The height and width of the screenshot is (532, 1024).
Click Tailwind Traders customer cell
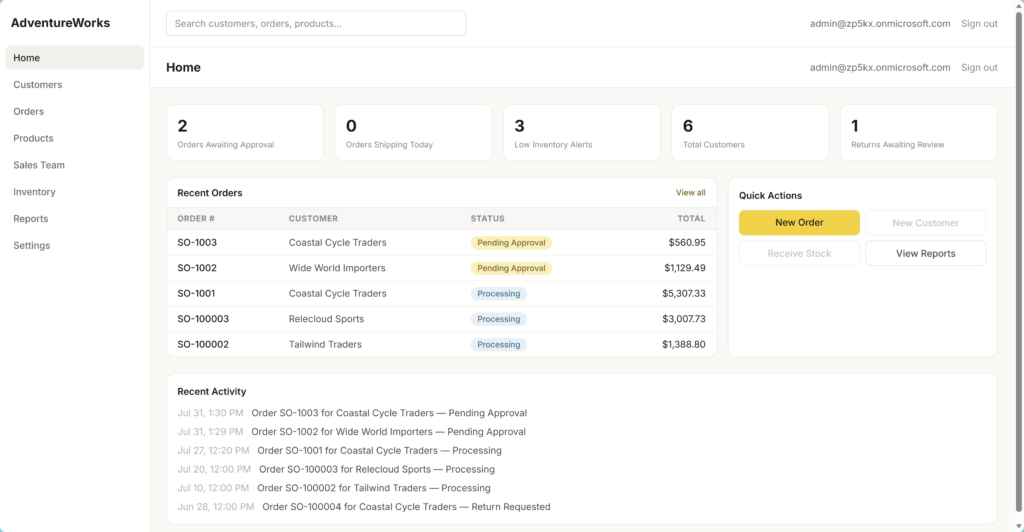[x=325, y=344]
